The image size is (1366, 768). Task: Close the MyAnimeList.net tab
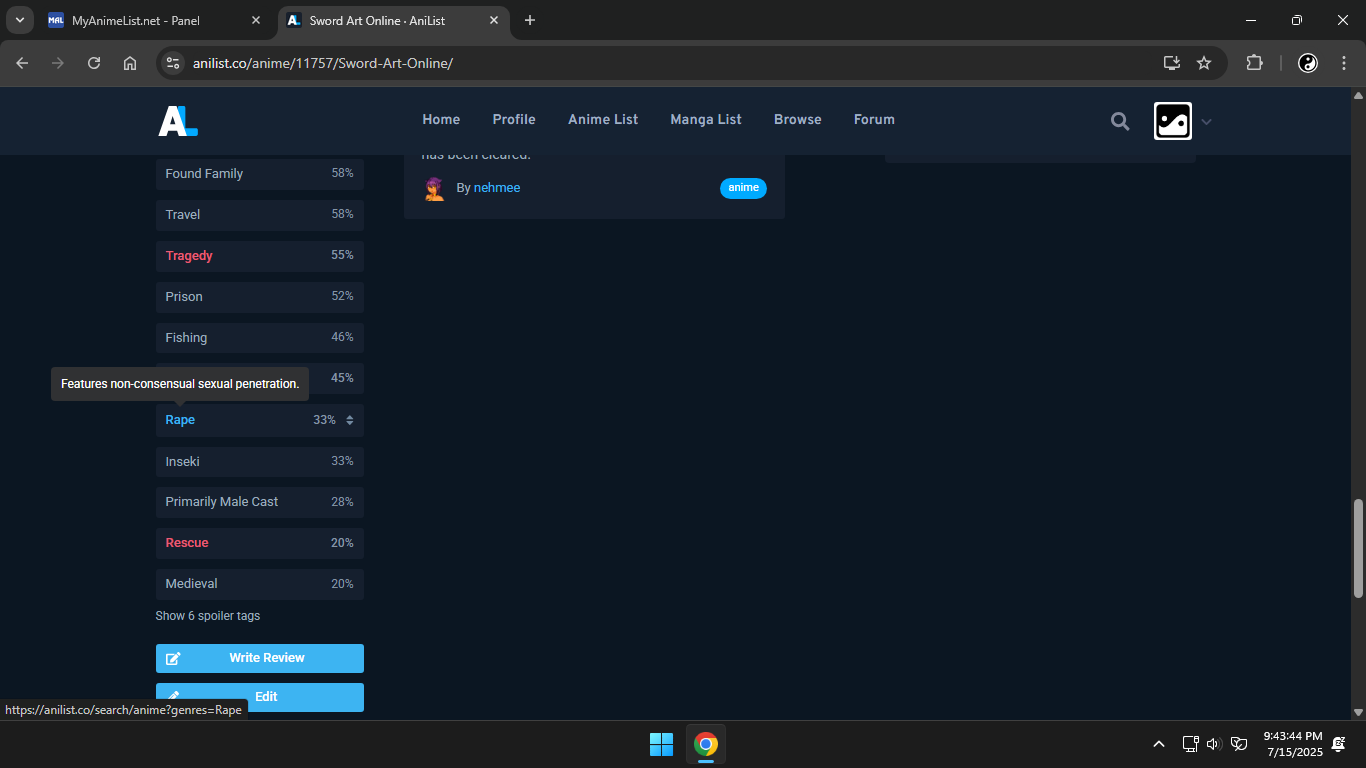click(x=256, y=20)
